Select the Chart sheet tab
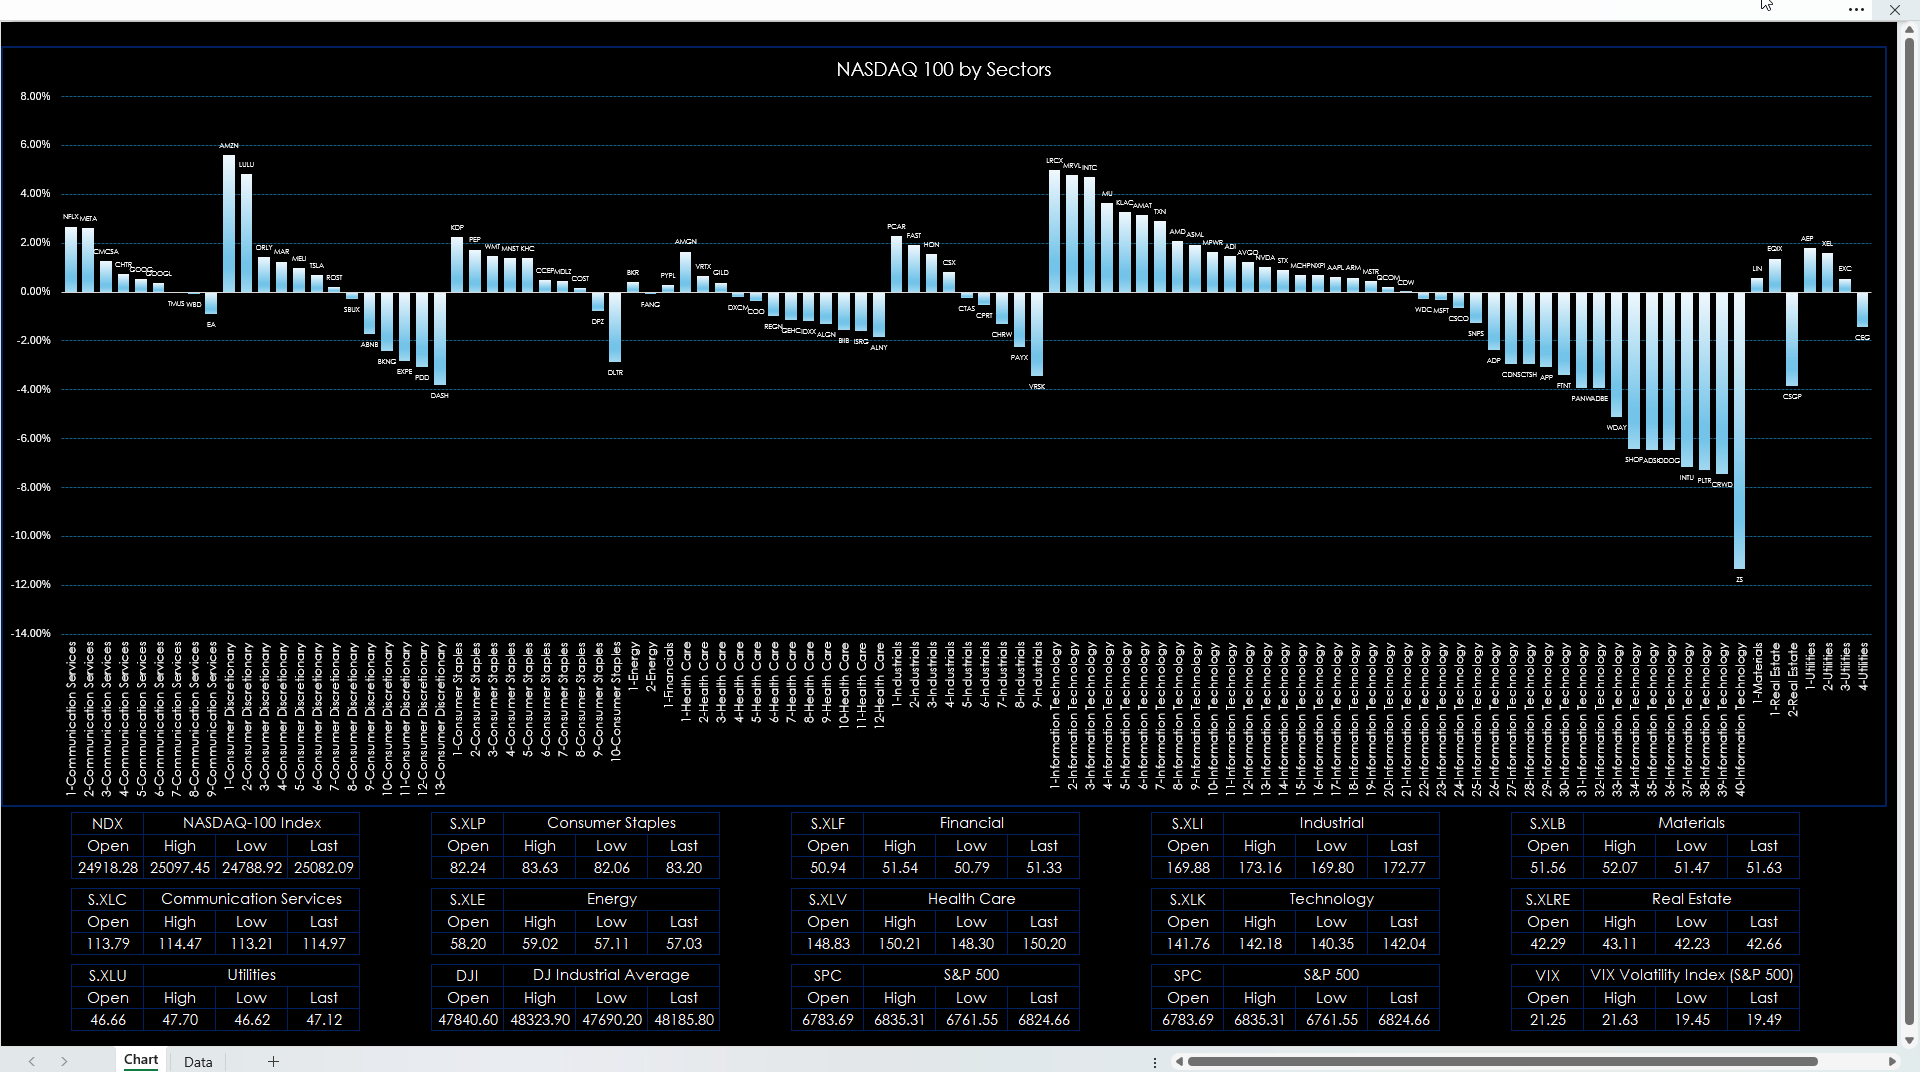This screenshot has height=1072, width=1920. pyautogui.click(x=141, y=1060)
